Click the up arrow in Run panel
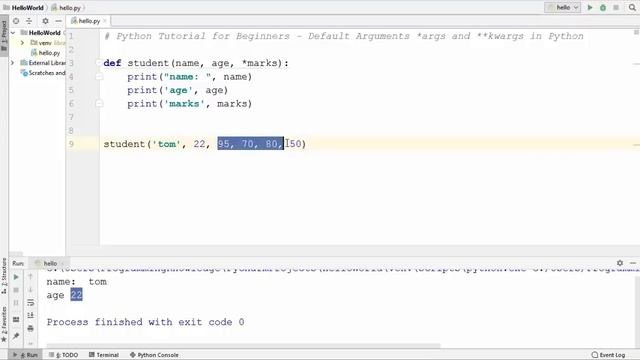Image resolution: width=640 pixels, height=360 pixels. [31, 277]
